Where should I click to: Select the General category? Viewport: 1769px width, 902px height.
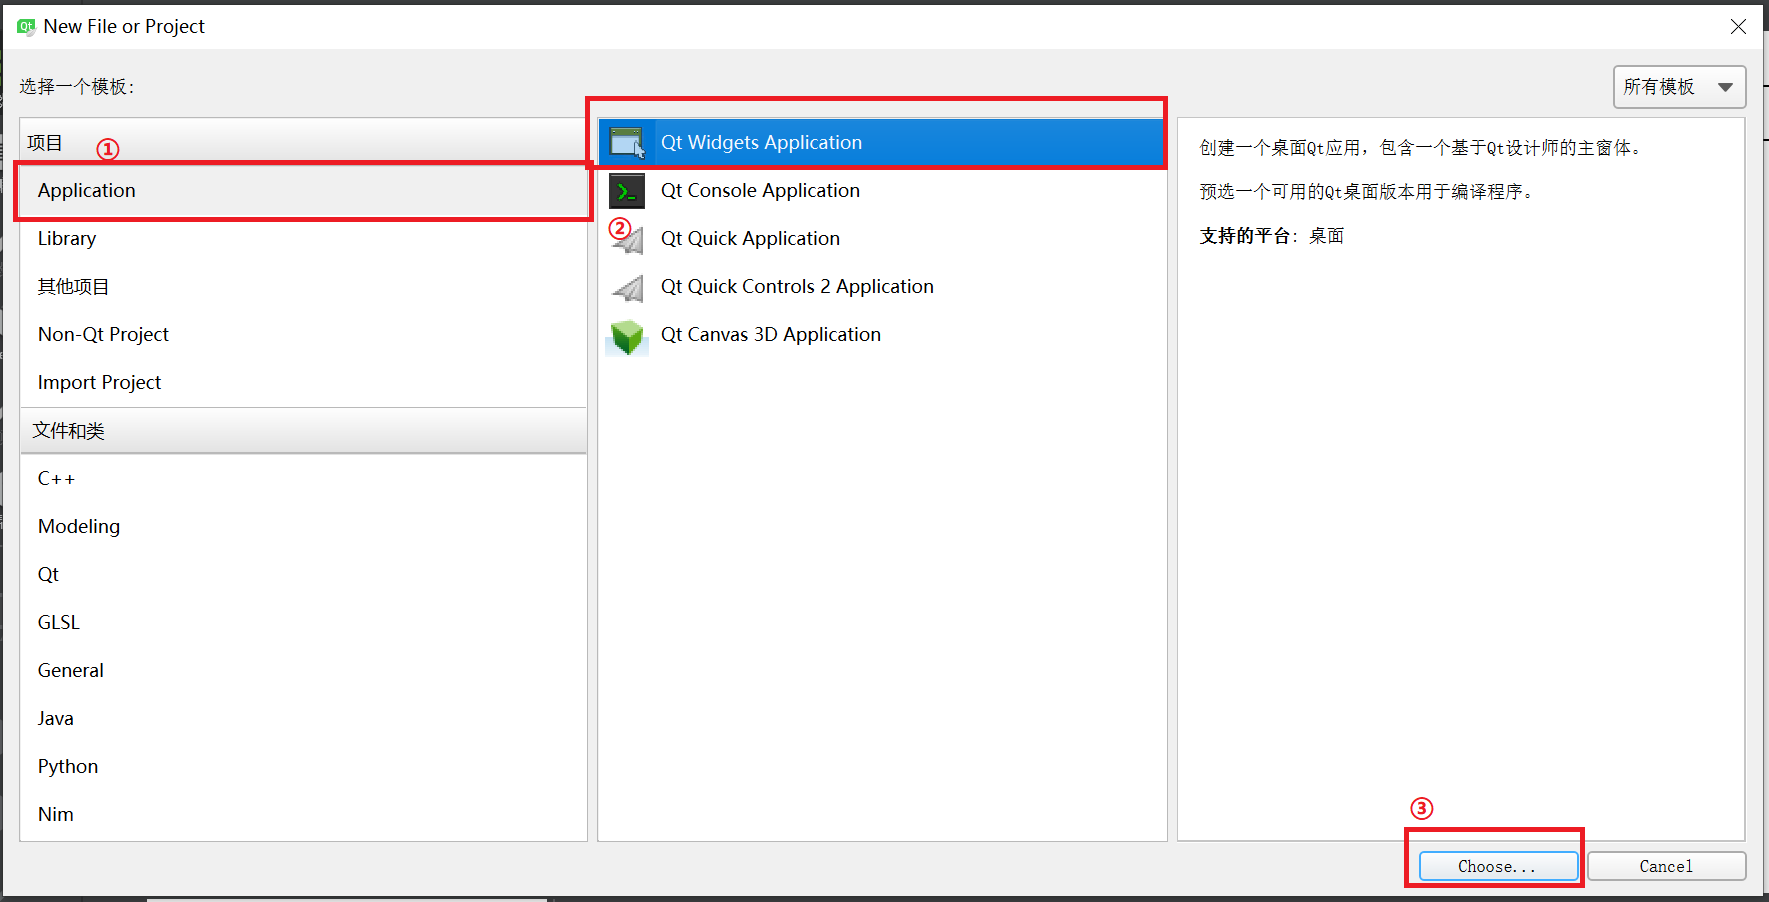click(303, 671)
